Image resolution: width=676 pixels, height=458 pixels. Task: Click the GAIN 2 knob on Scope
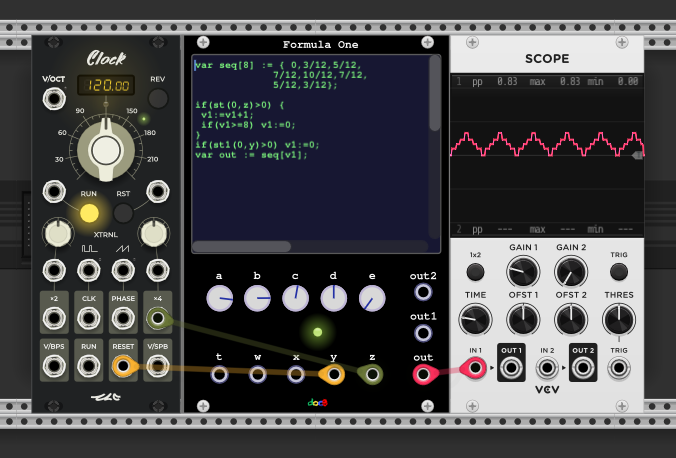click(x=571, y=272)
